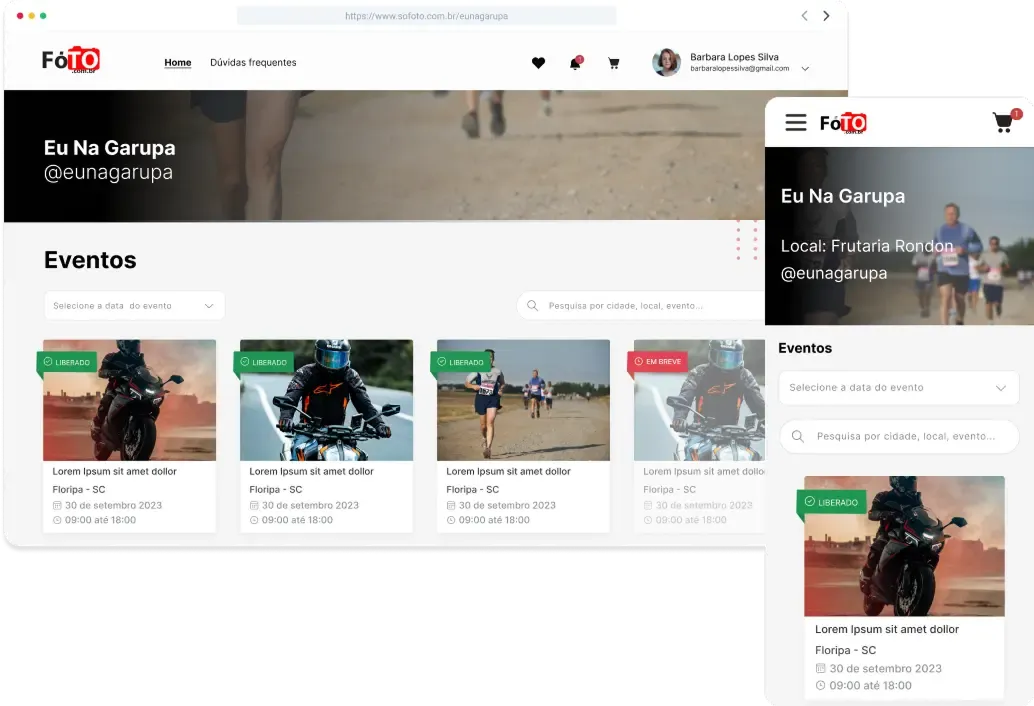Image resolution: width=1034 pixels, height=706 pixels.
Task: Click the clock icon showing 09:00 até 18:00
Action: [x=56, y=520]
